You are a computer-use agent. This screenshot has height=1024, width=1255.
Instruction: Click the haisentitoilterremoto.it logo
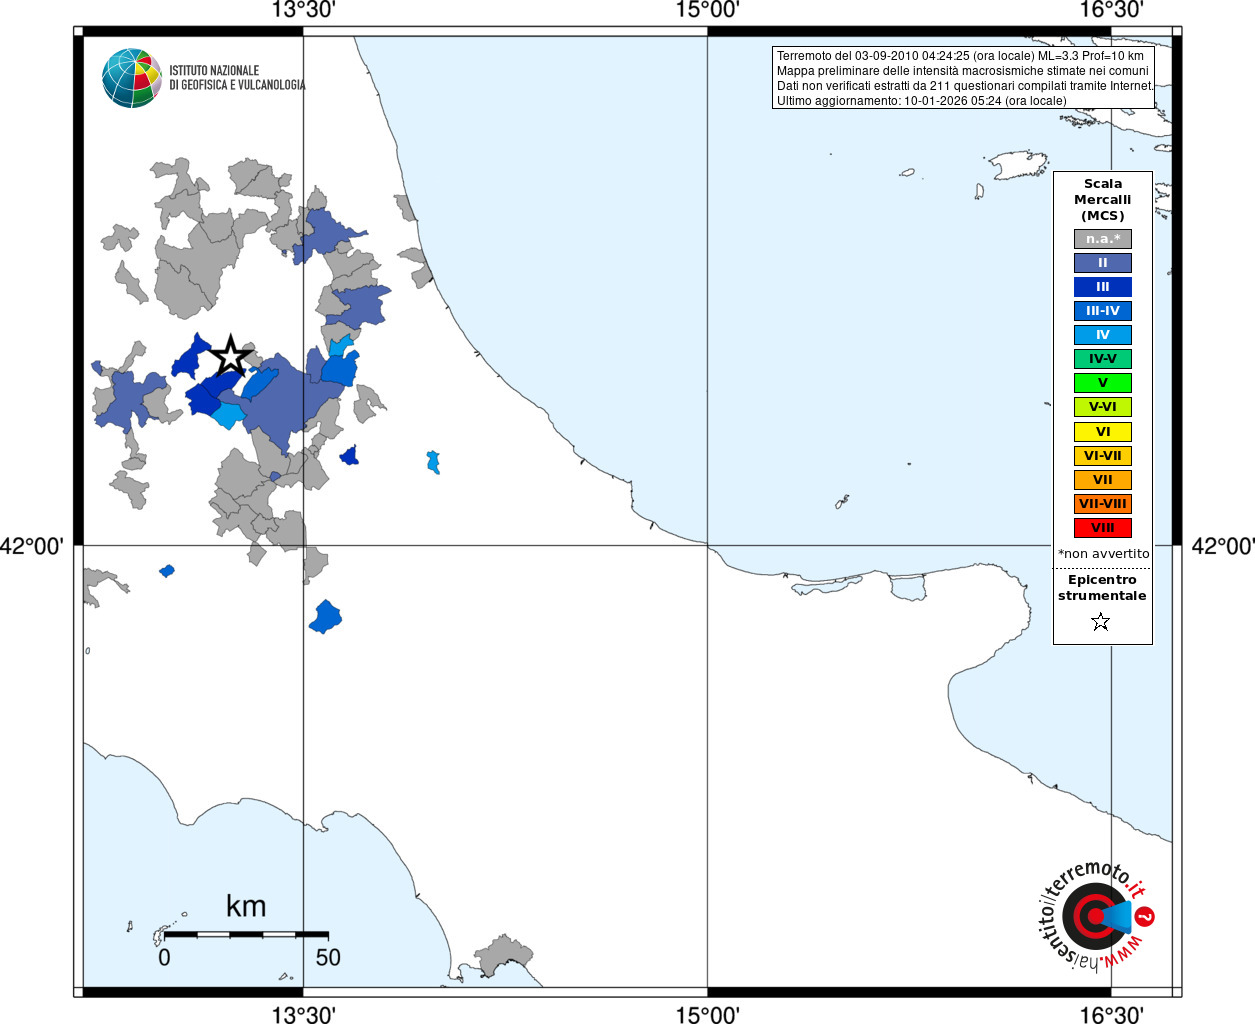[x=1095, y=915]
